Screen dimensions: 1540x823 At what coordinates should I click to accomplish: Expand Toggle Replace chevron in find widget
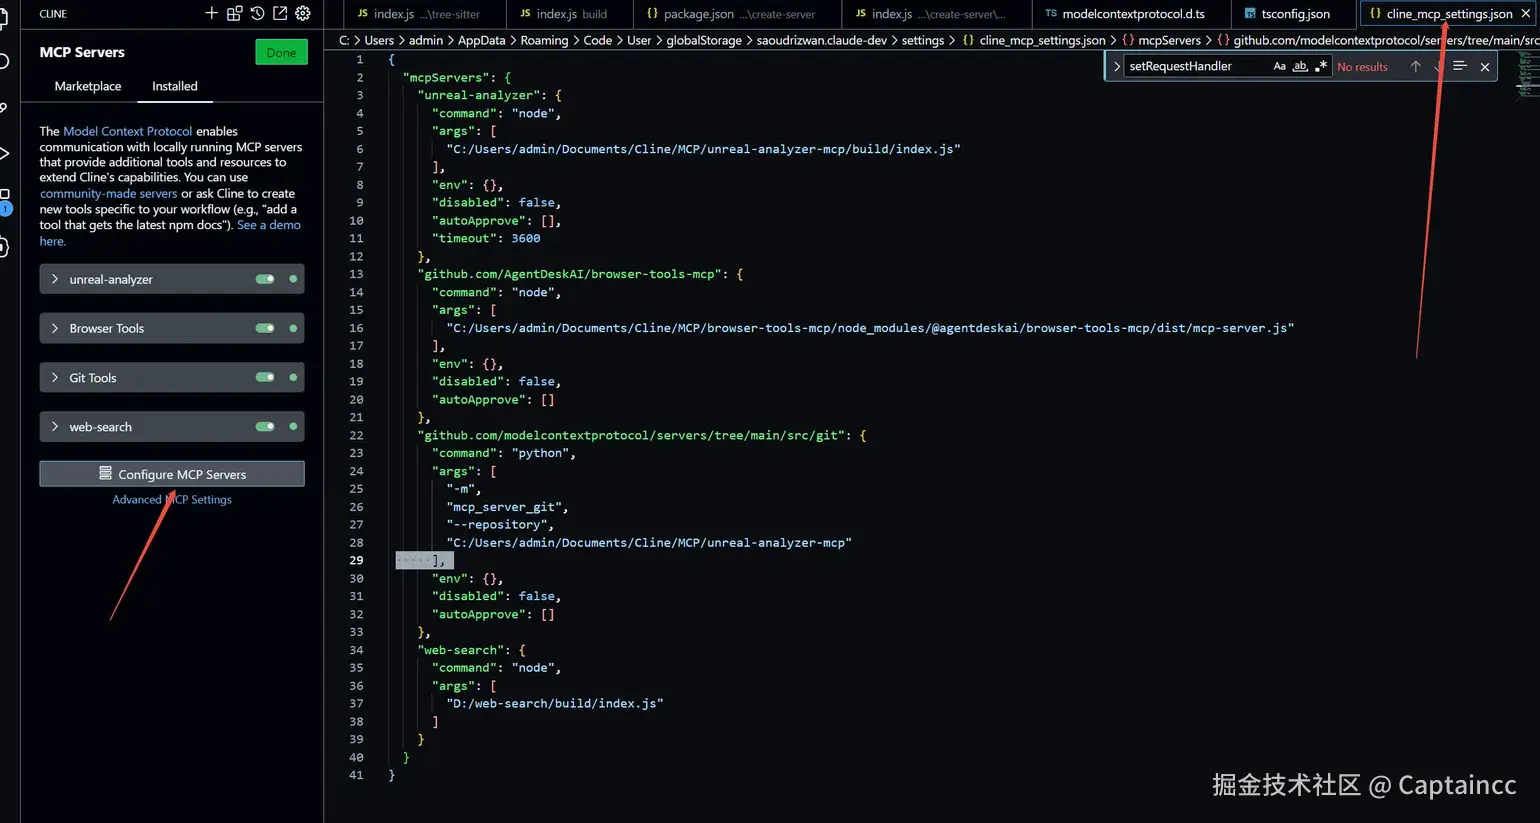pyautogui.click(x=1116, y=66)
